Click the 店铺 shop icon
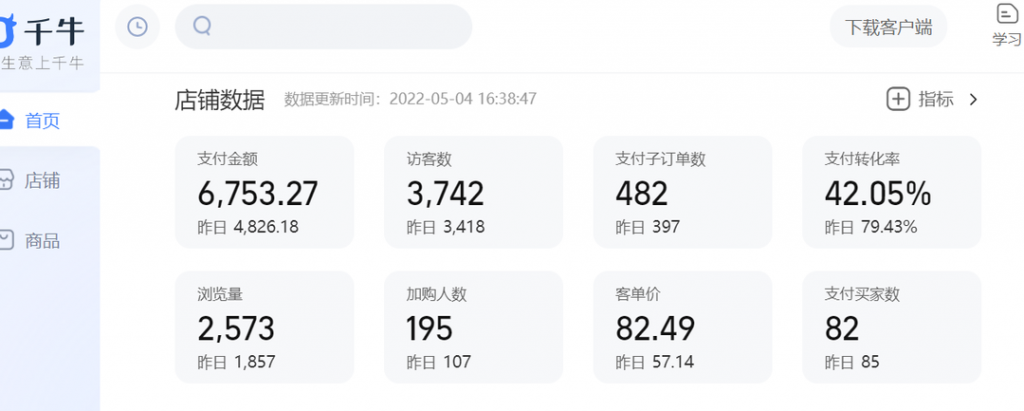 (6, 180)
